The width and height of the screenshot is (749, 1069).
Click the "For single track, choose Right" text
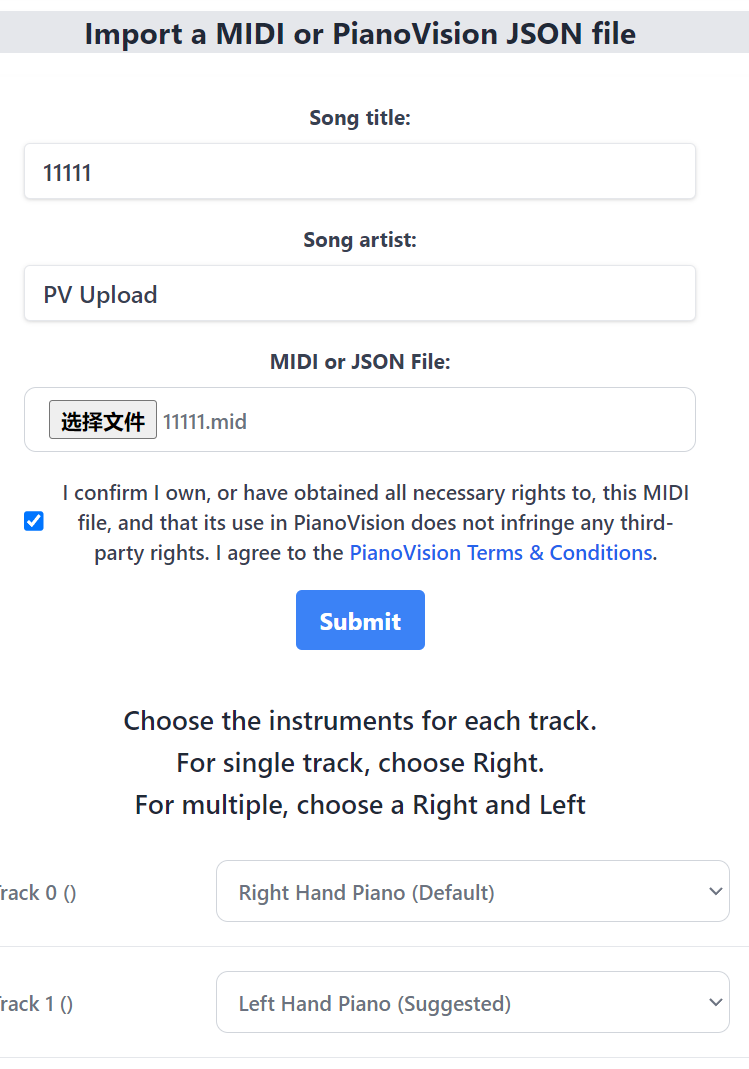pos(360,763)
